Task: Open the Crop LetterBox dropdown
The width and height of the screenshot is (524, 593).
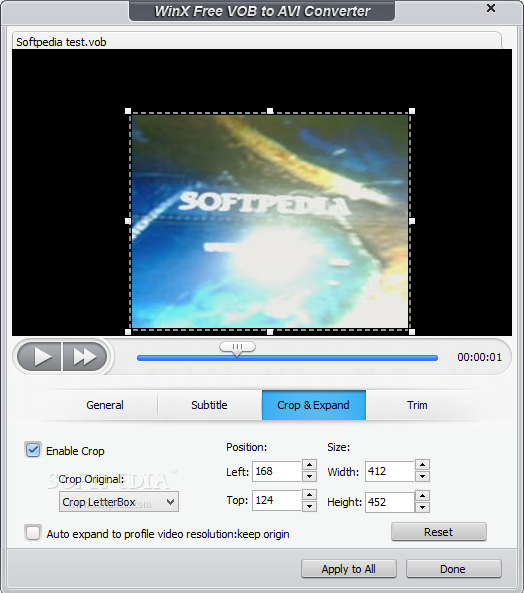Action: coord(119,502)
